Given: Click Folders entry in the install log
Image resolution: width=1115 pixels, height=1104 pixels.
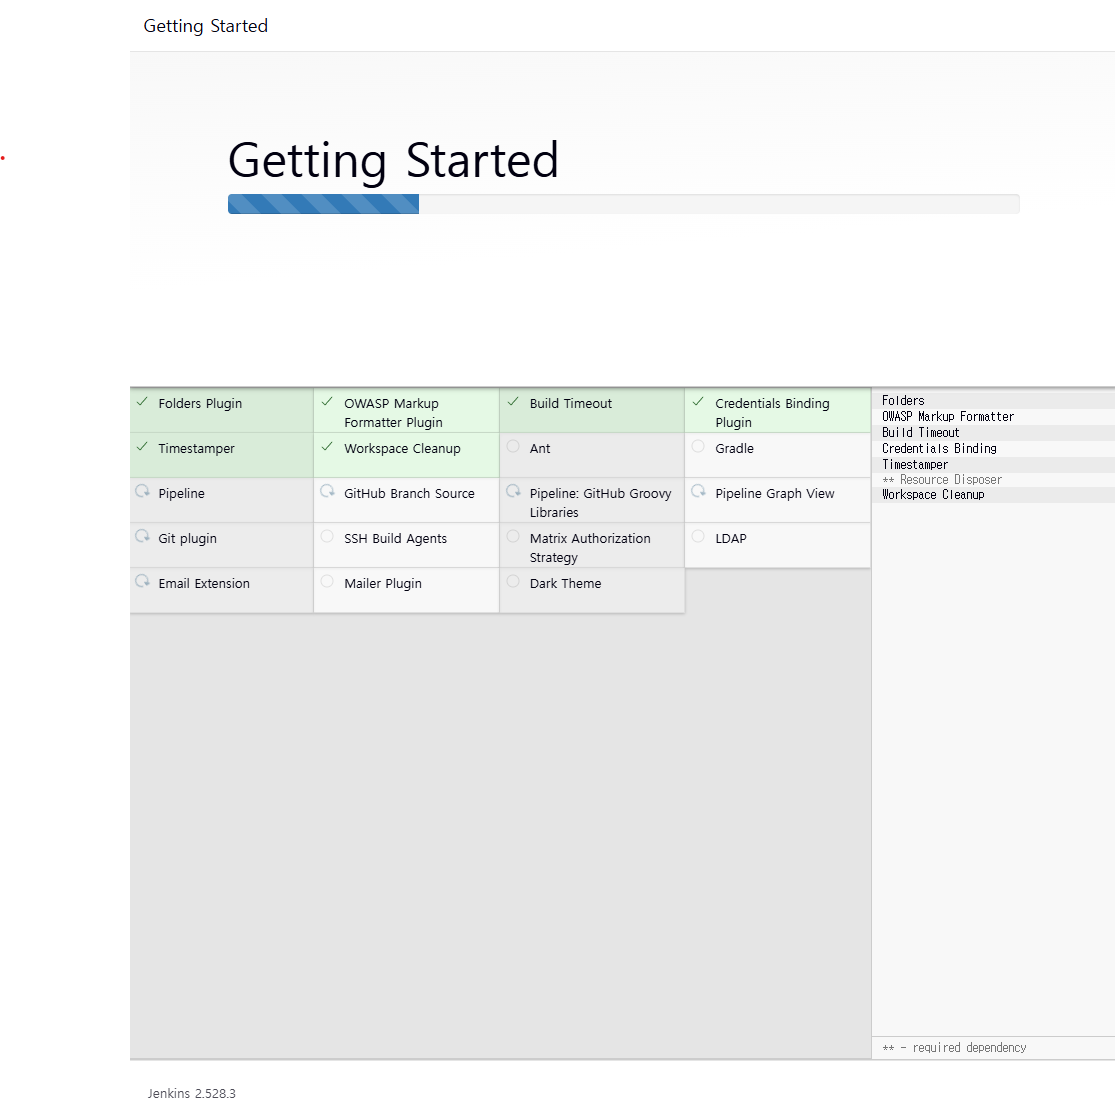Looking at the screenshot, I should click(903, 400).
